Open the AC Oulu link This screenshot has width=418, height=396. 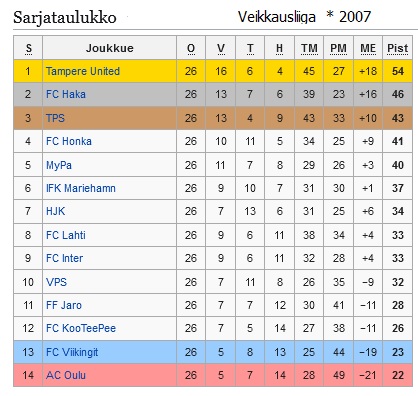coord(66,375)
